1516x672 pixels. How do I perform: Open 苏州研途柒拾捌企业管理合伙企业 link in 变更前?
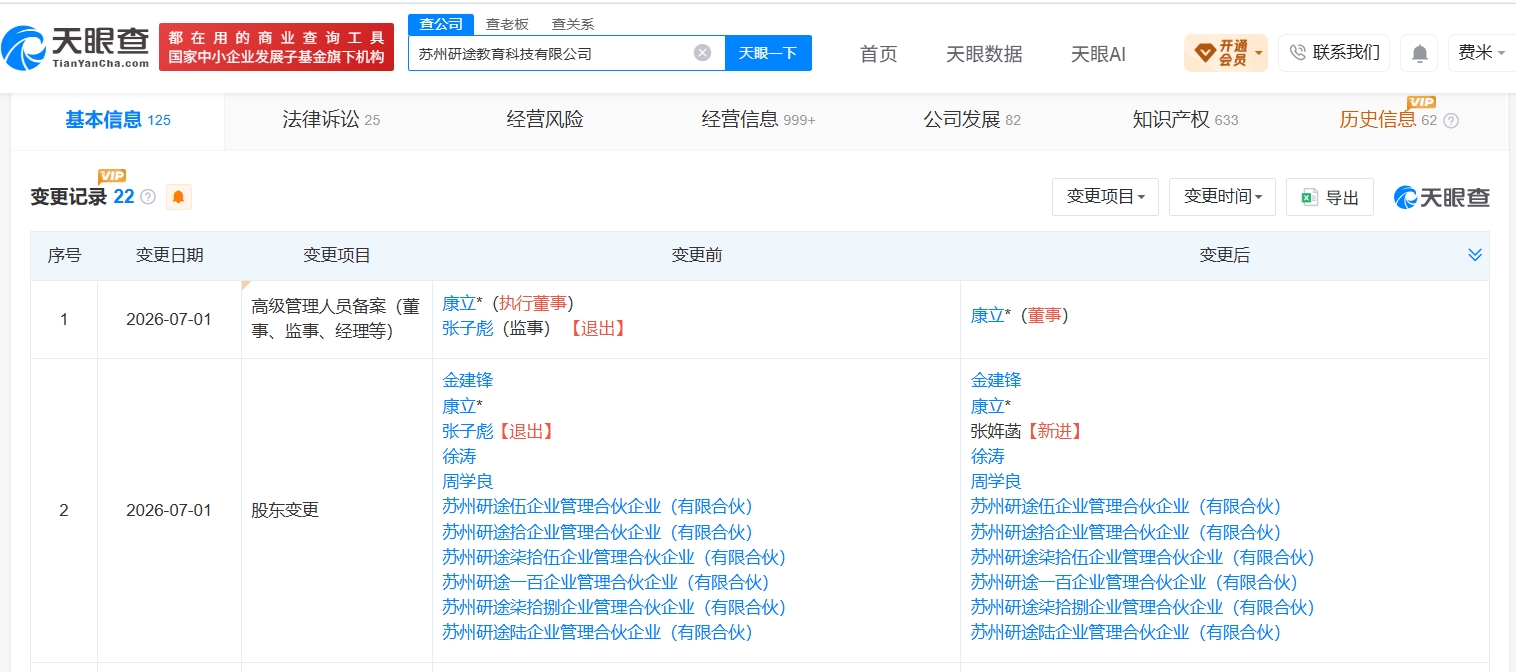pos(614,607)
